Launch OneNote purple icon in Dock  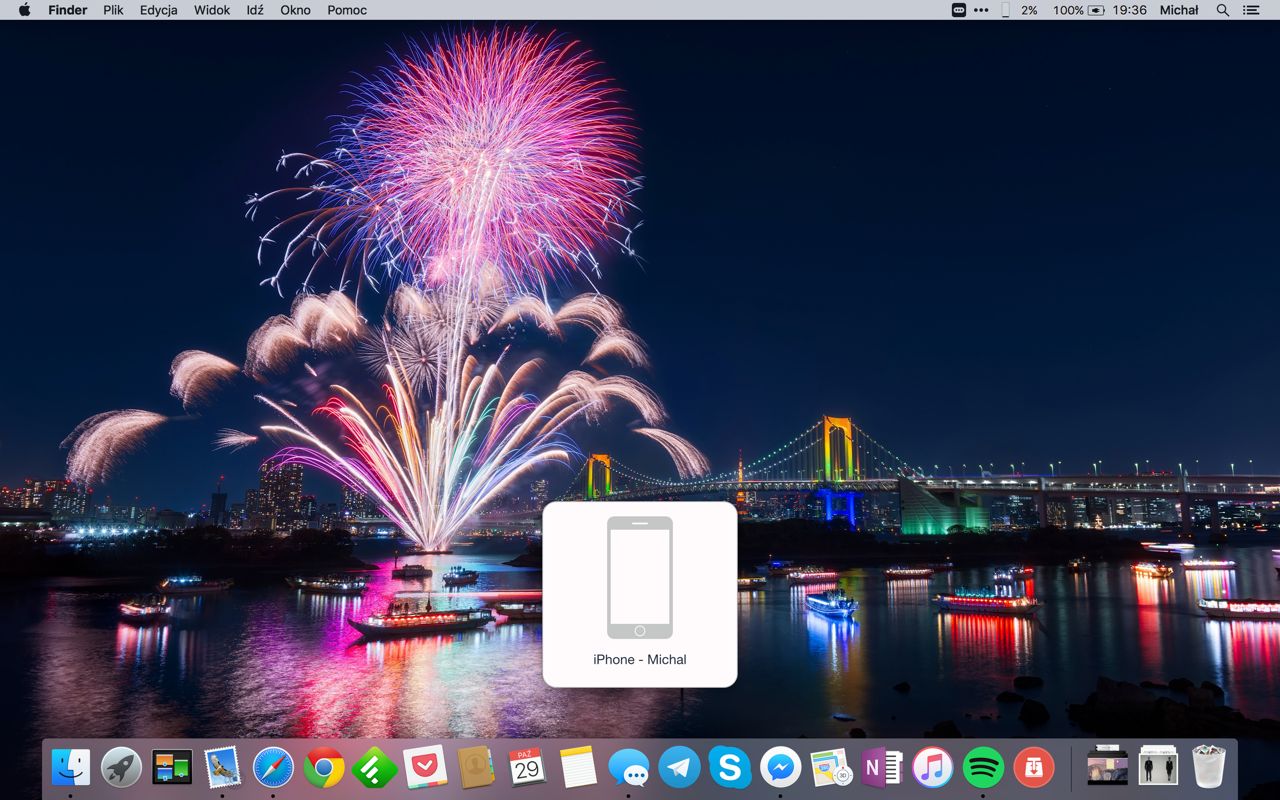pyautogui.click(x=882, y=768)
